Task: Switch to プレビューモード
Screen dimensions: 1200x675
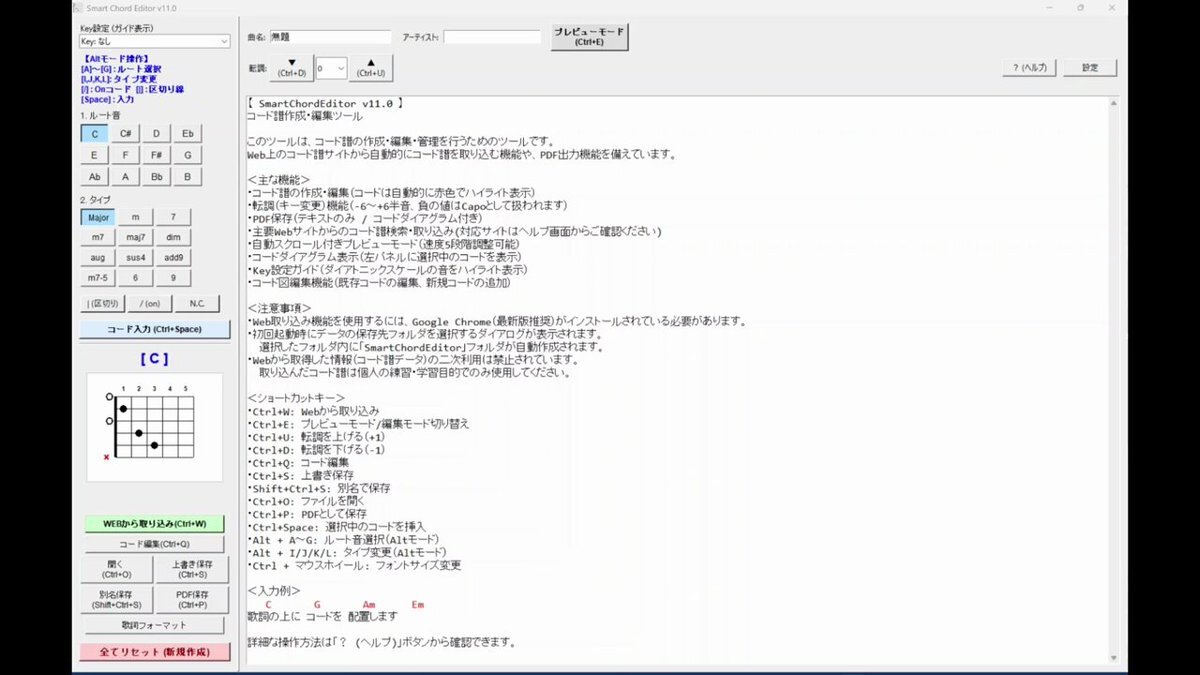Action: tap(589, 37)
